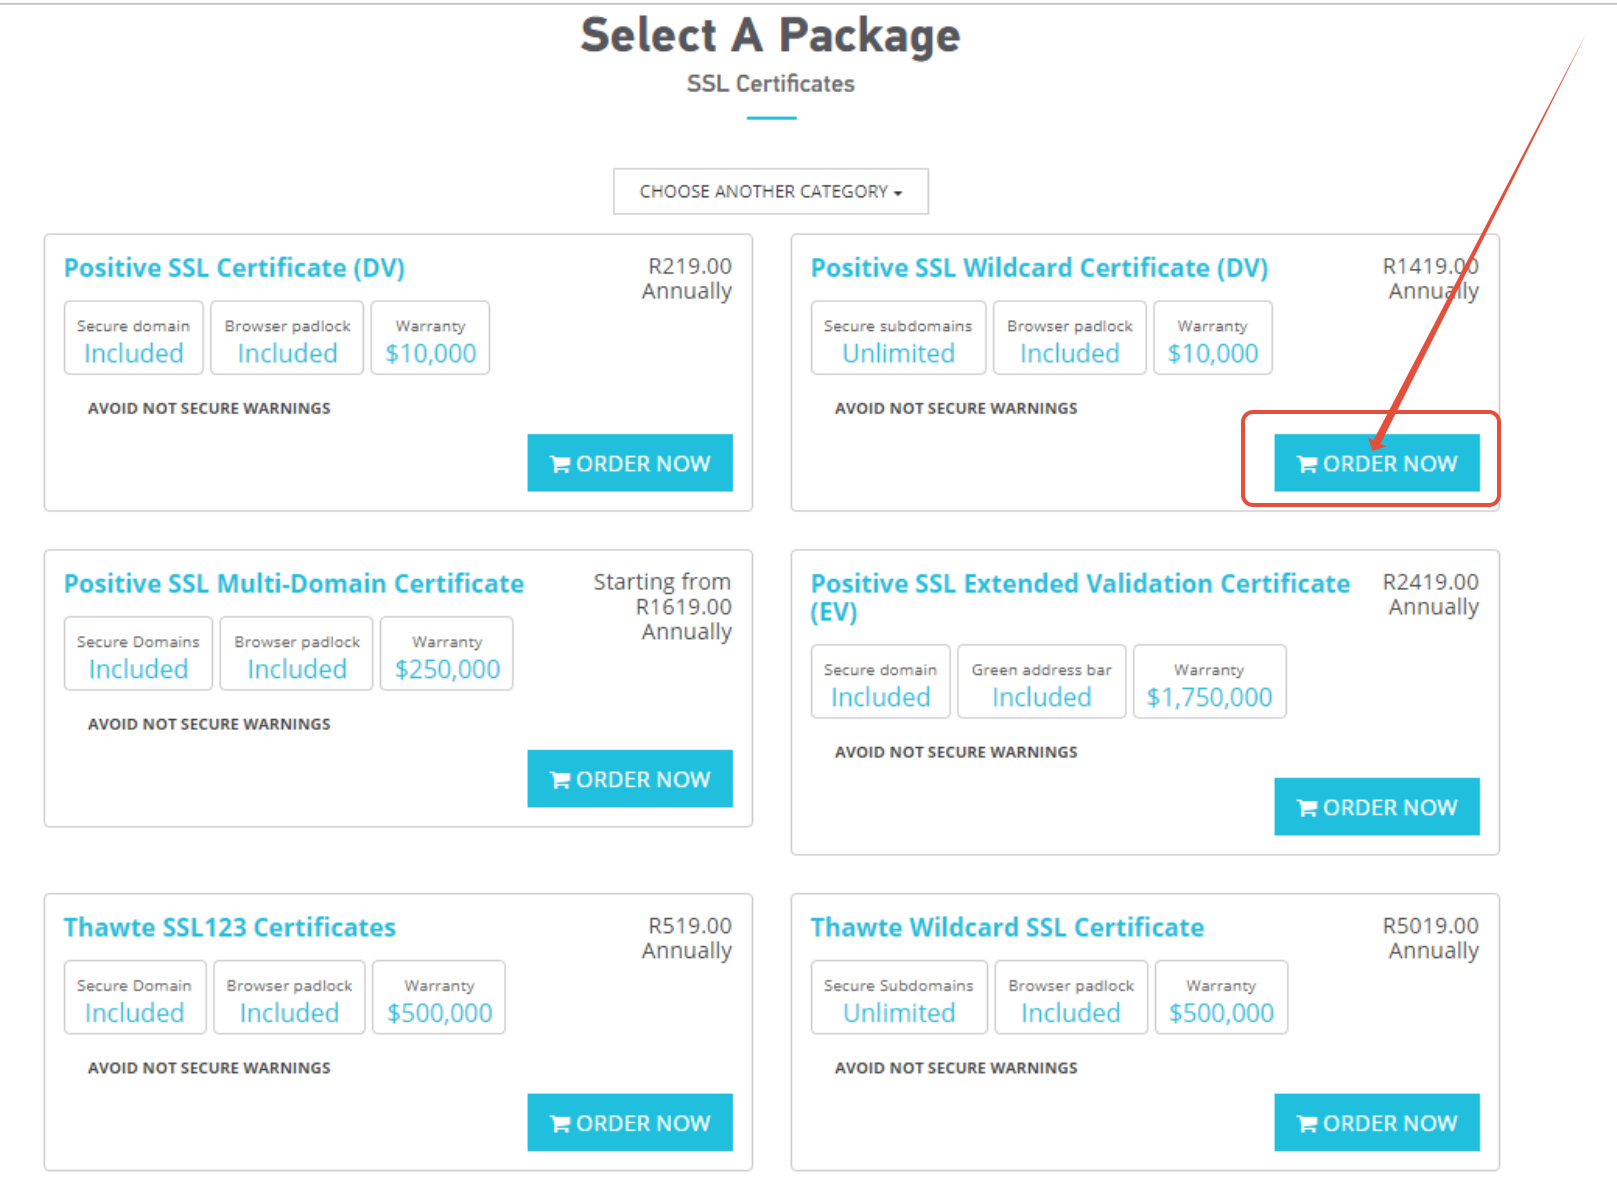Order the Positive SSL Certificate (DV)
The image size is (1617, 1187).
[630, 463]
